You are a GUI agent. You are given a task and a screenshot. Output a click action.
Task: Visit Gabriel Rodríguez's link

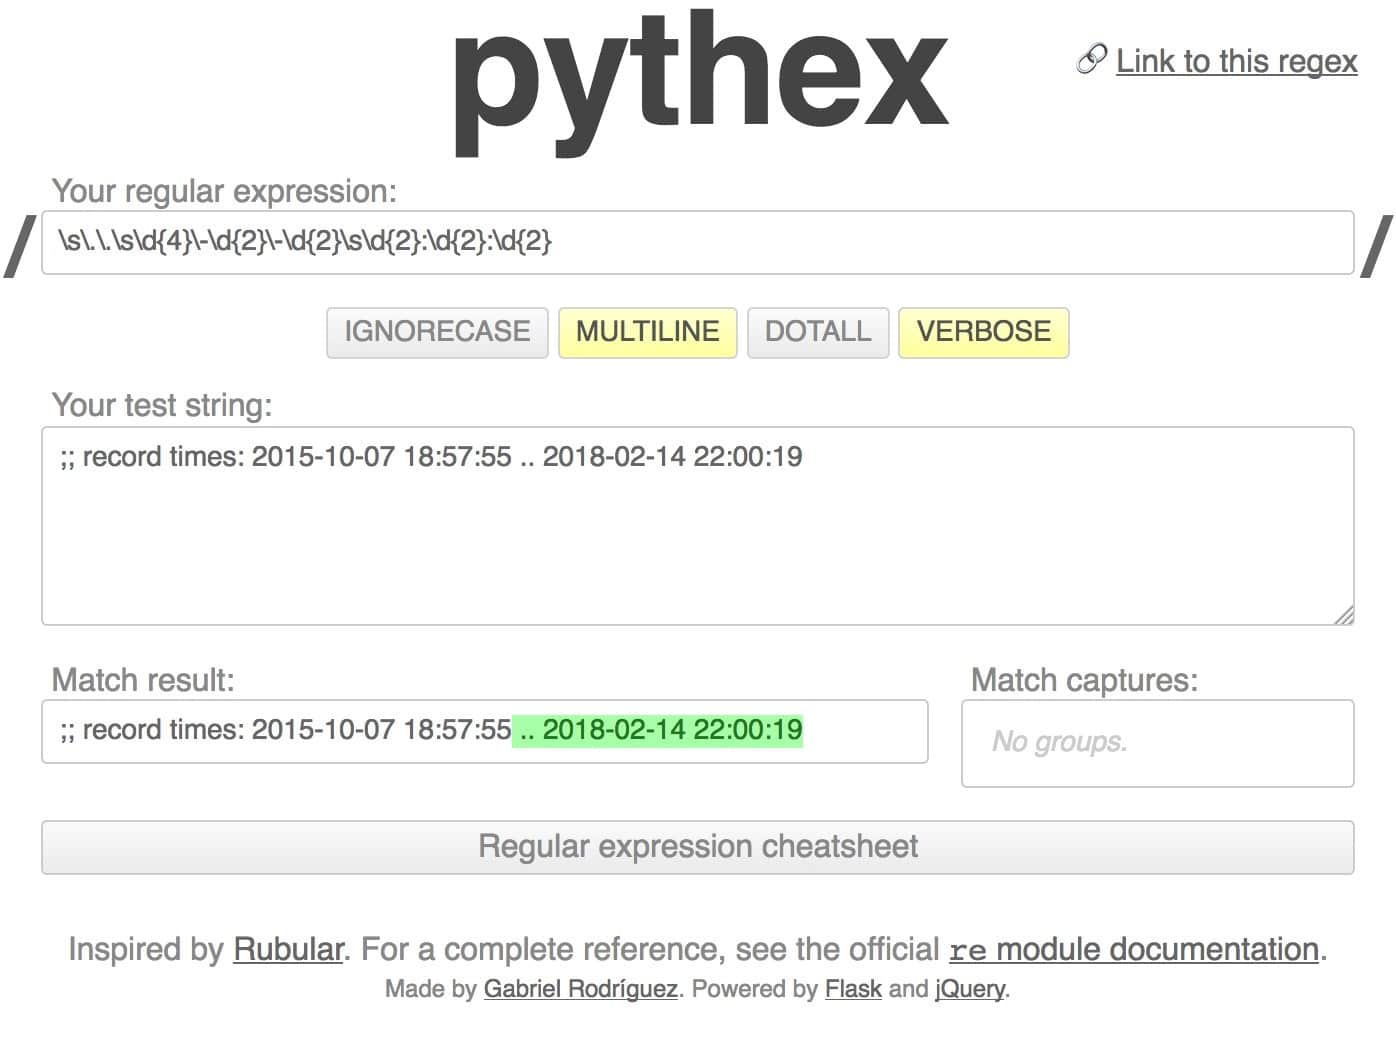[x=580, y=988]
